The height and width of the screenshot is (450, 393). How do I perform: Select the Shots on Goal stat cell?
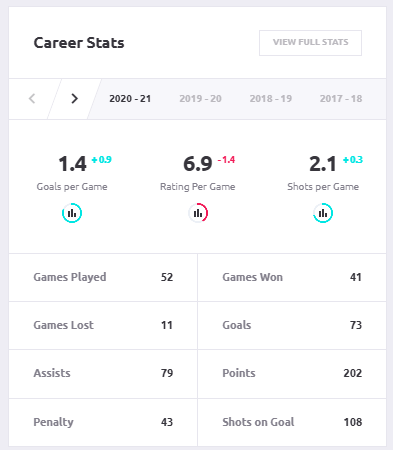(x=292, y=422)
